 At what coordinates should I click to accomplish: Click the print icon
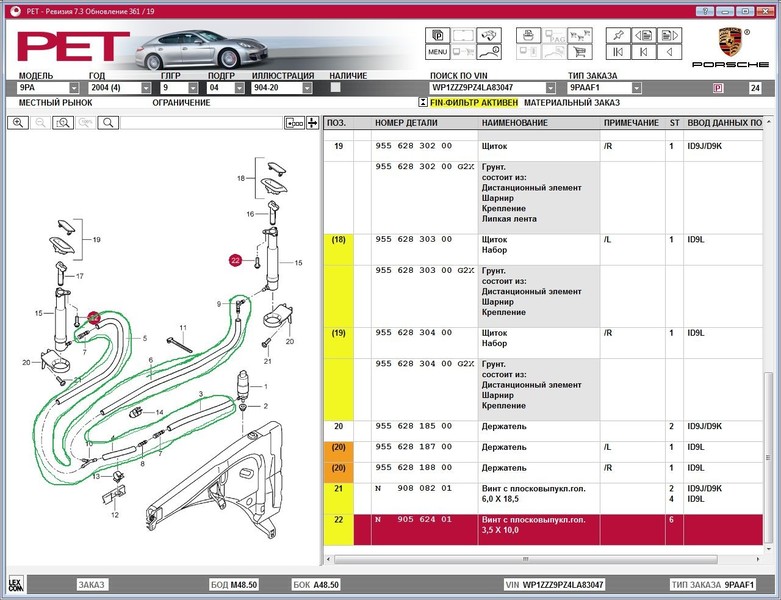tap(528, 35)
